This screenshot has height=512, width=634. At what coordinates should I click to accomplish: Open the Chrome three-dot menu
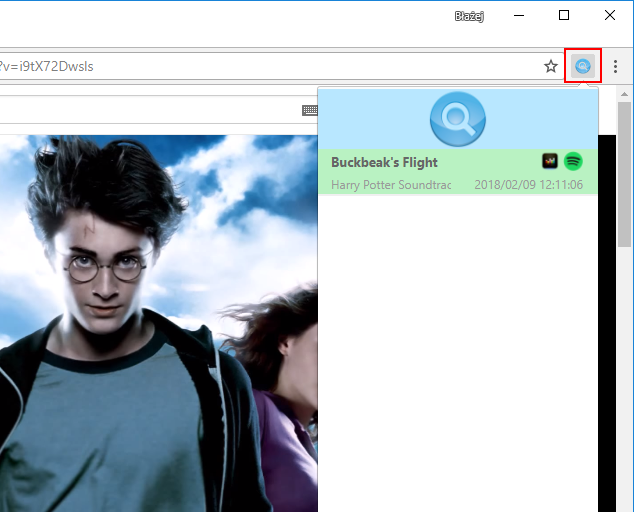point(615,66)
